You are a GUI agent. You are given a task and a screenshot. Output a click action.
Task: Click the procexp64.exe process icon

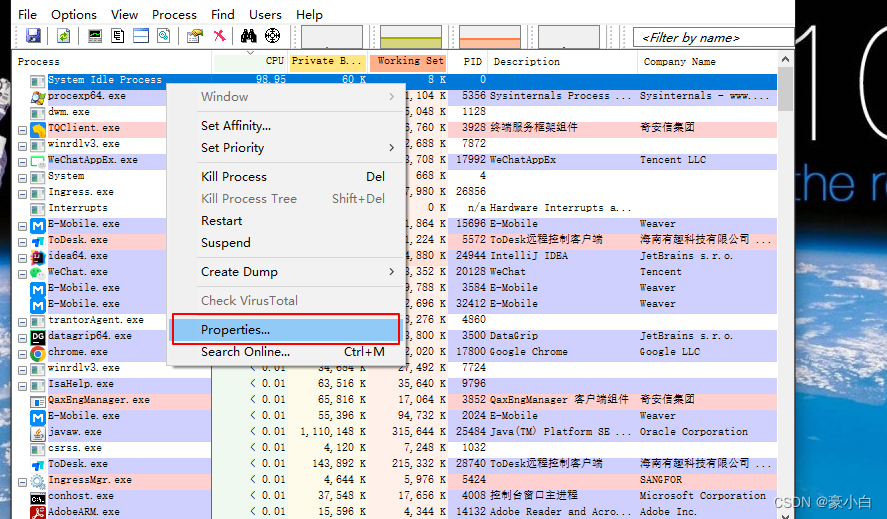point(38,97)
